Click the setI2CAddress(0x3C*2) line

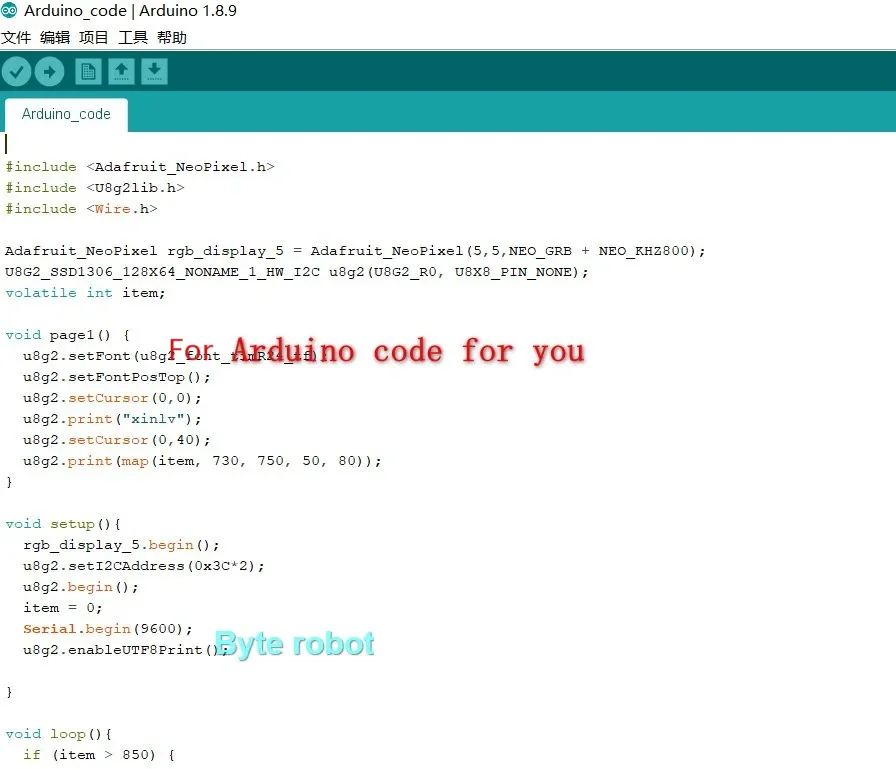(x=143, y=566)
